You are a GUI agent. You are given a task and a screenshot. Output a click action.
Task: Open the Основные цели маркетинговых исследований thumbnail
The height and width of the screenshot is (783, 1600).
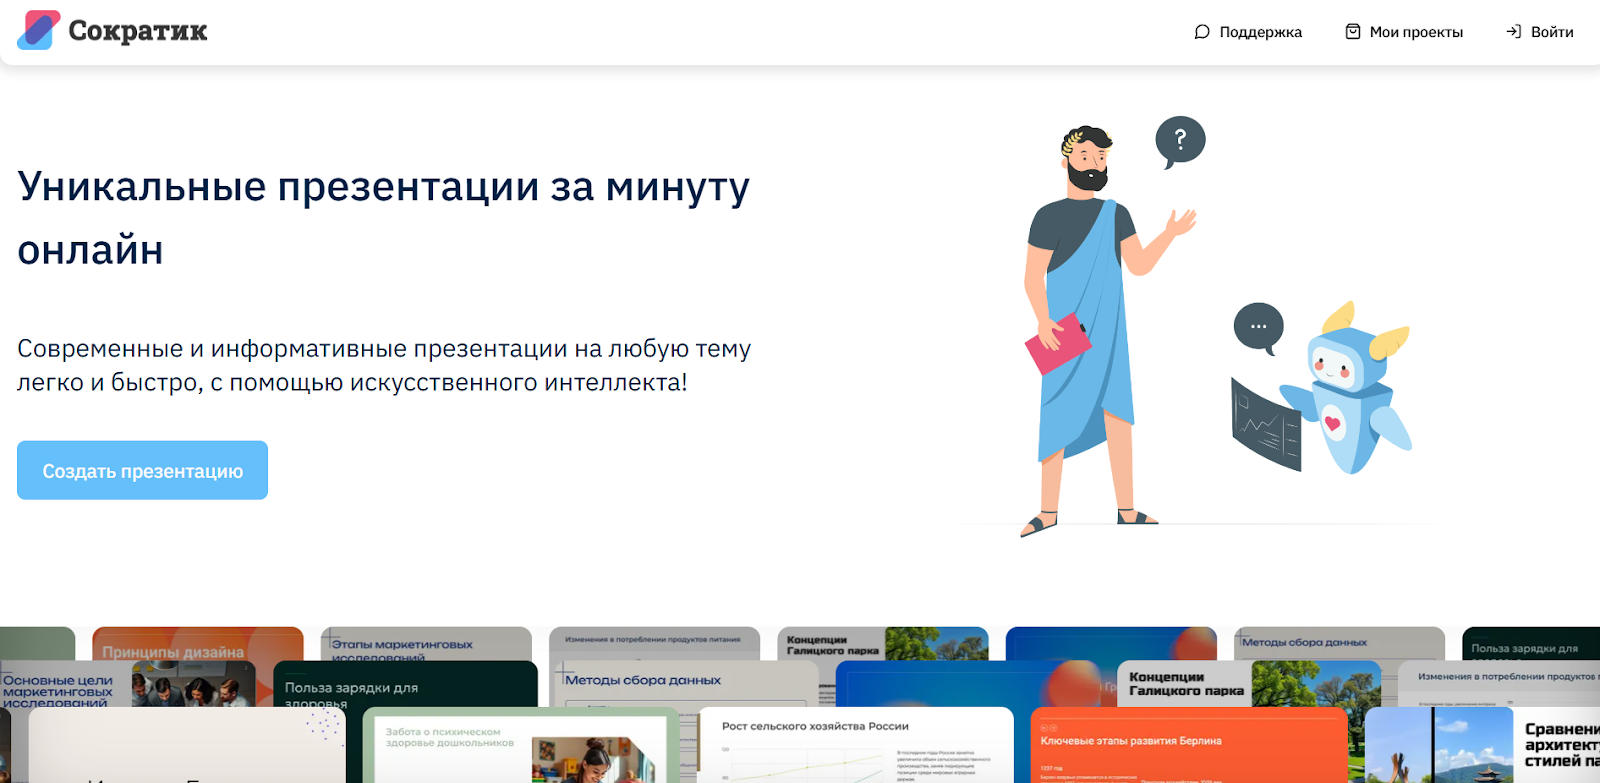pyautogui.click(x=128, y=684)
